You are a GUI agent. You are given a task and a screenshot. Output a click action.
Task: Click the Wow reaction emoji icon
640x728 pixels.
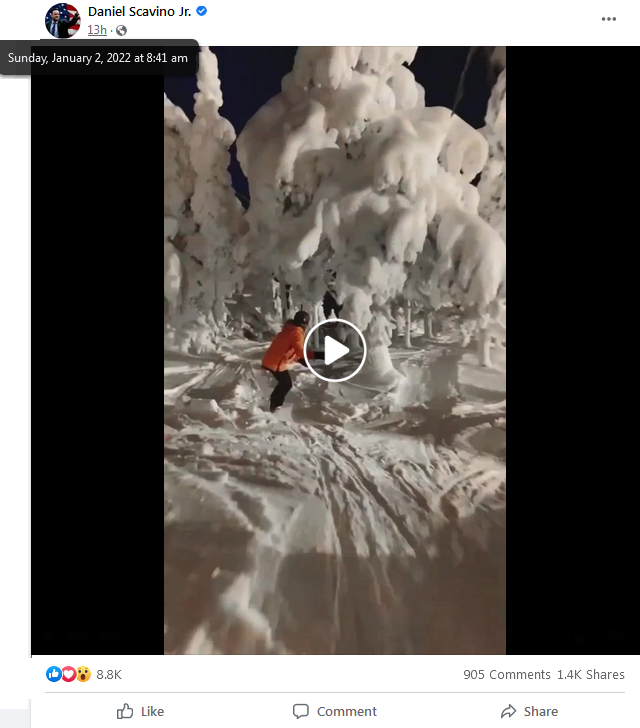83,674
